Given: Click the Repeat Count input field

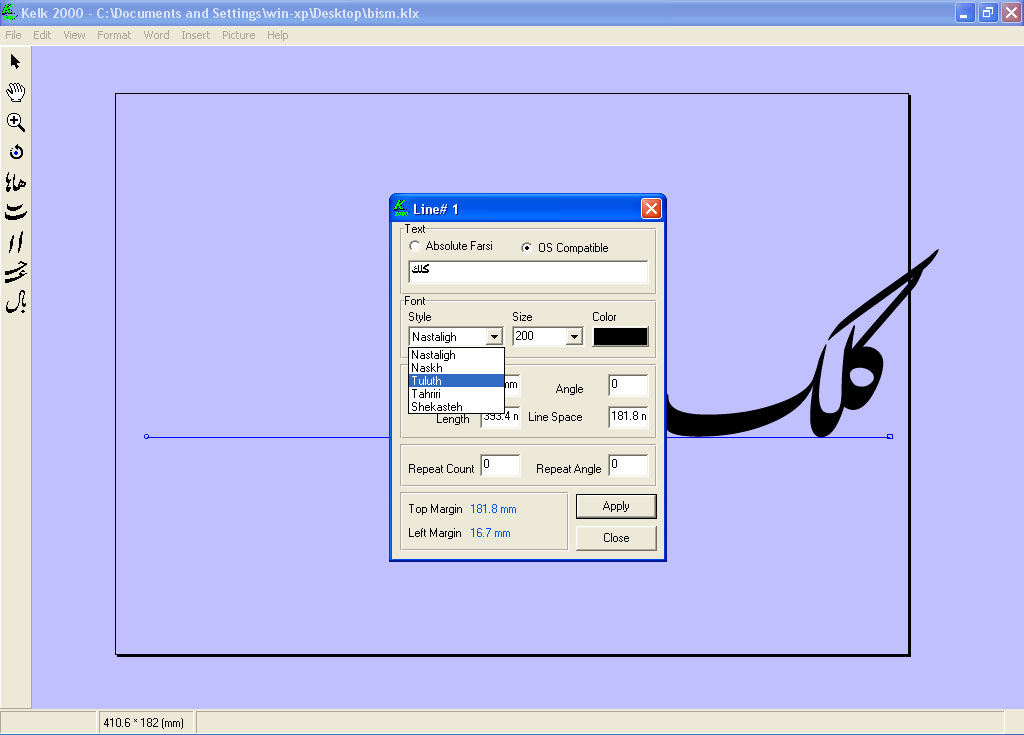Looking at the screenshot, I should tap(500, 465).
